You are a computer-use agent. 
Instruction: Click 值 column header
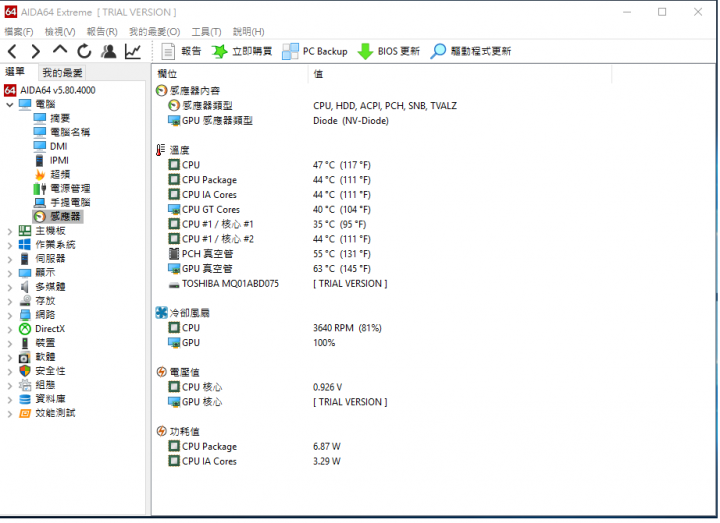click(318, 74)
